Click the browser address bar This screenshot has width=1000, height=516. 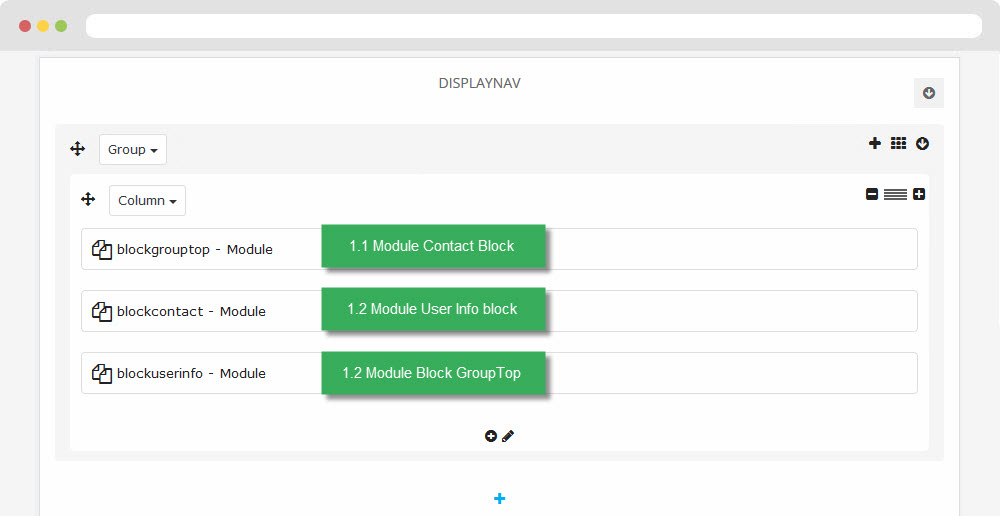click(x=534, y=26)
